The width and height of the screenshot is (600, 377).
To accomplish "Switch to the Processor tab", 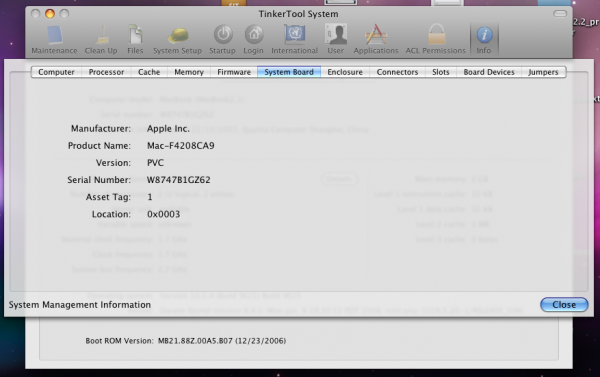I will [x=106, y=72].
